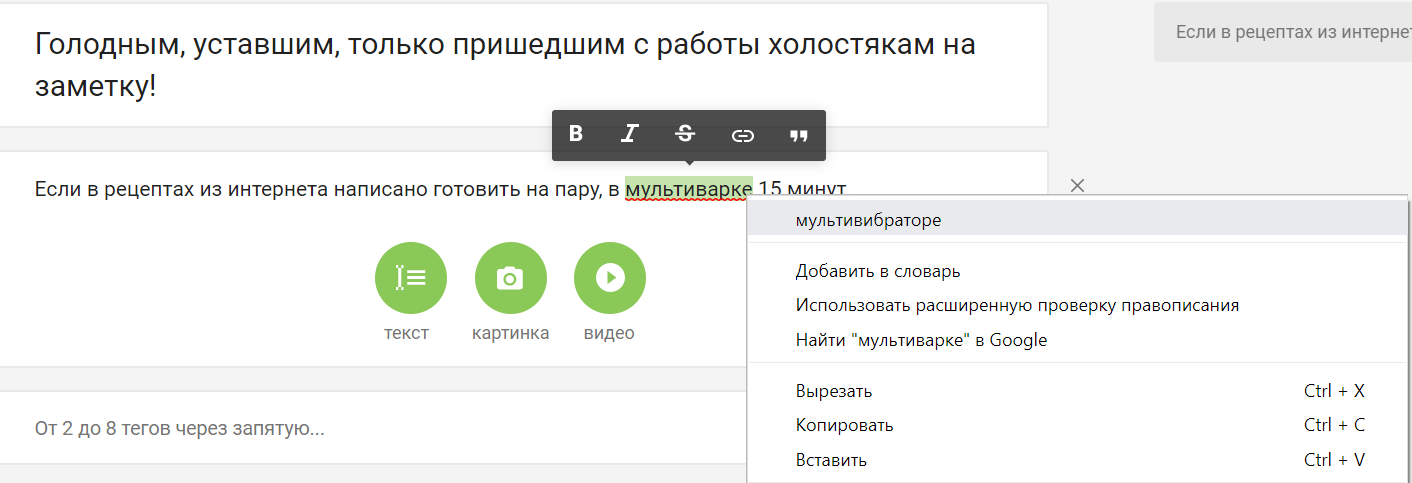
Task: Choose spelling suggestion "мультивибраторе"
Action: pos(868,220)
